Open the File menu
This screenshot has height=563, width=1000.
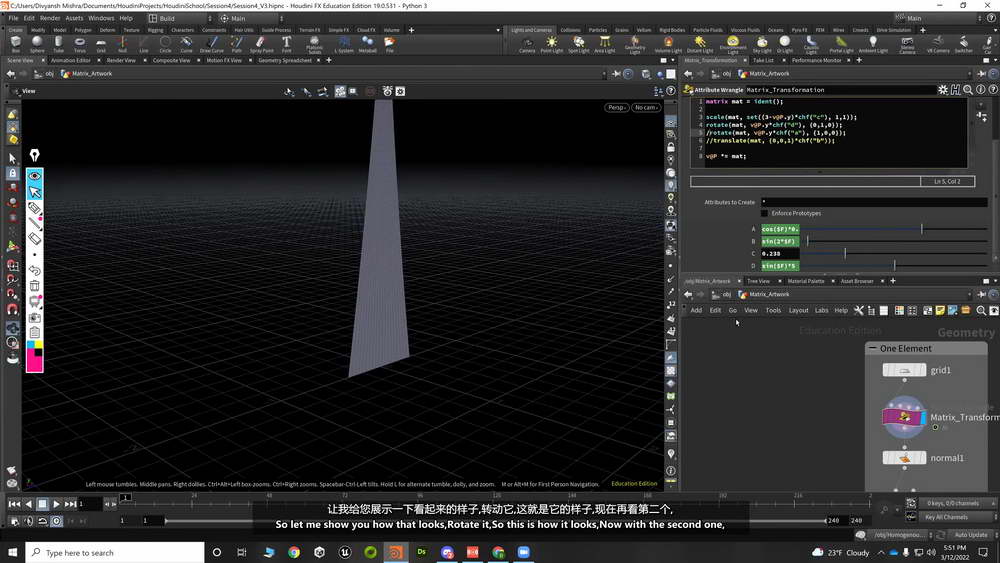click(13, 18)
